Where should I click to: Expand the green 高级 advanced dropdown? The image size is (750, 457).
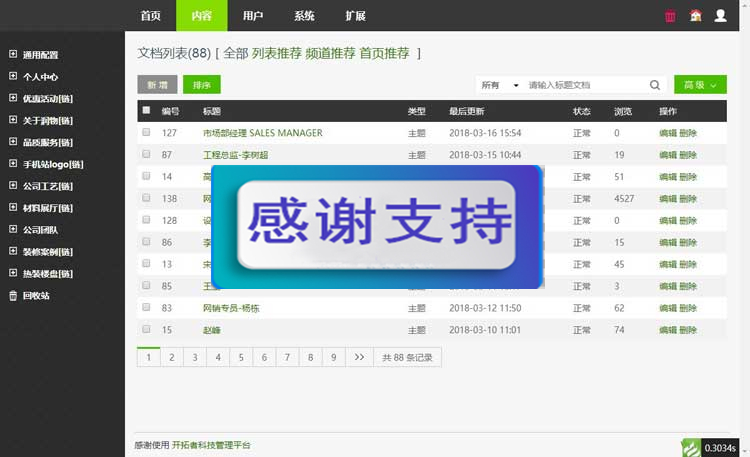point(700,85)
